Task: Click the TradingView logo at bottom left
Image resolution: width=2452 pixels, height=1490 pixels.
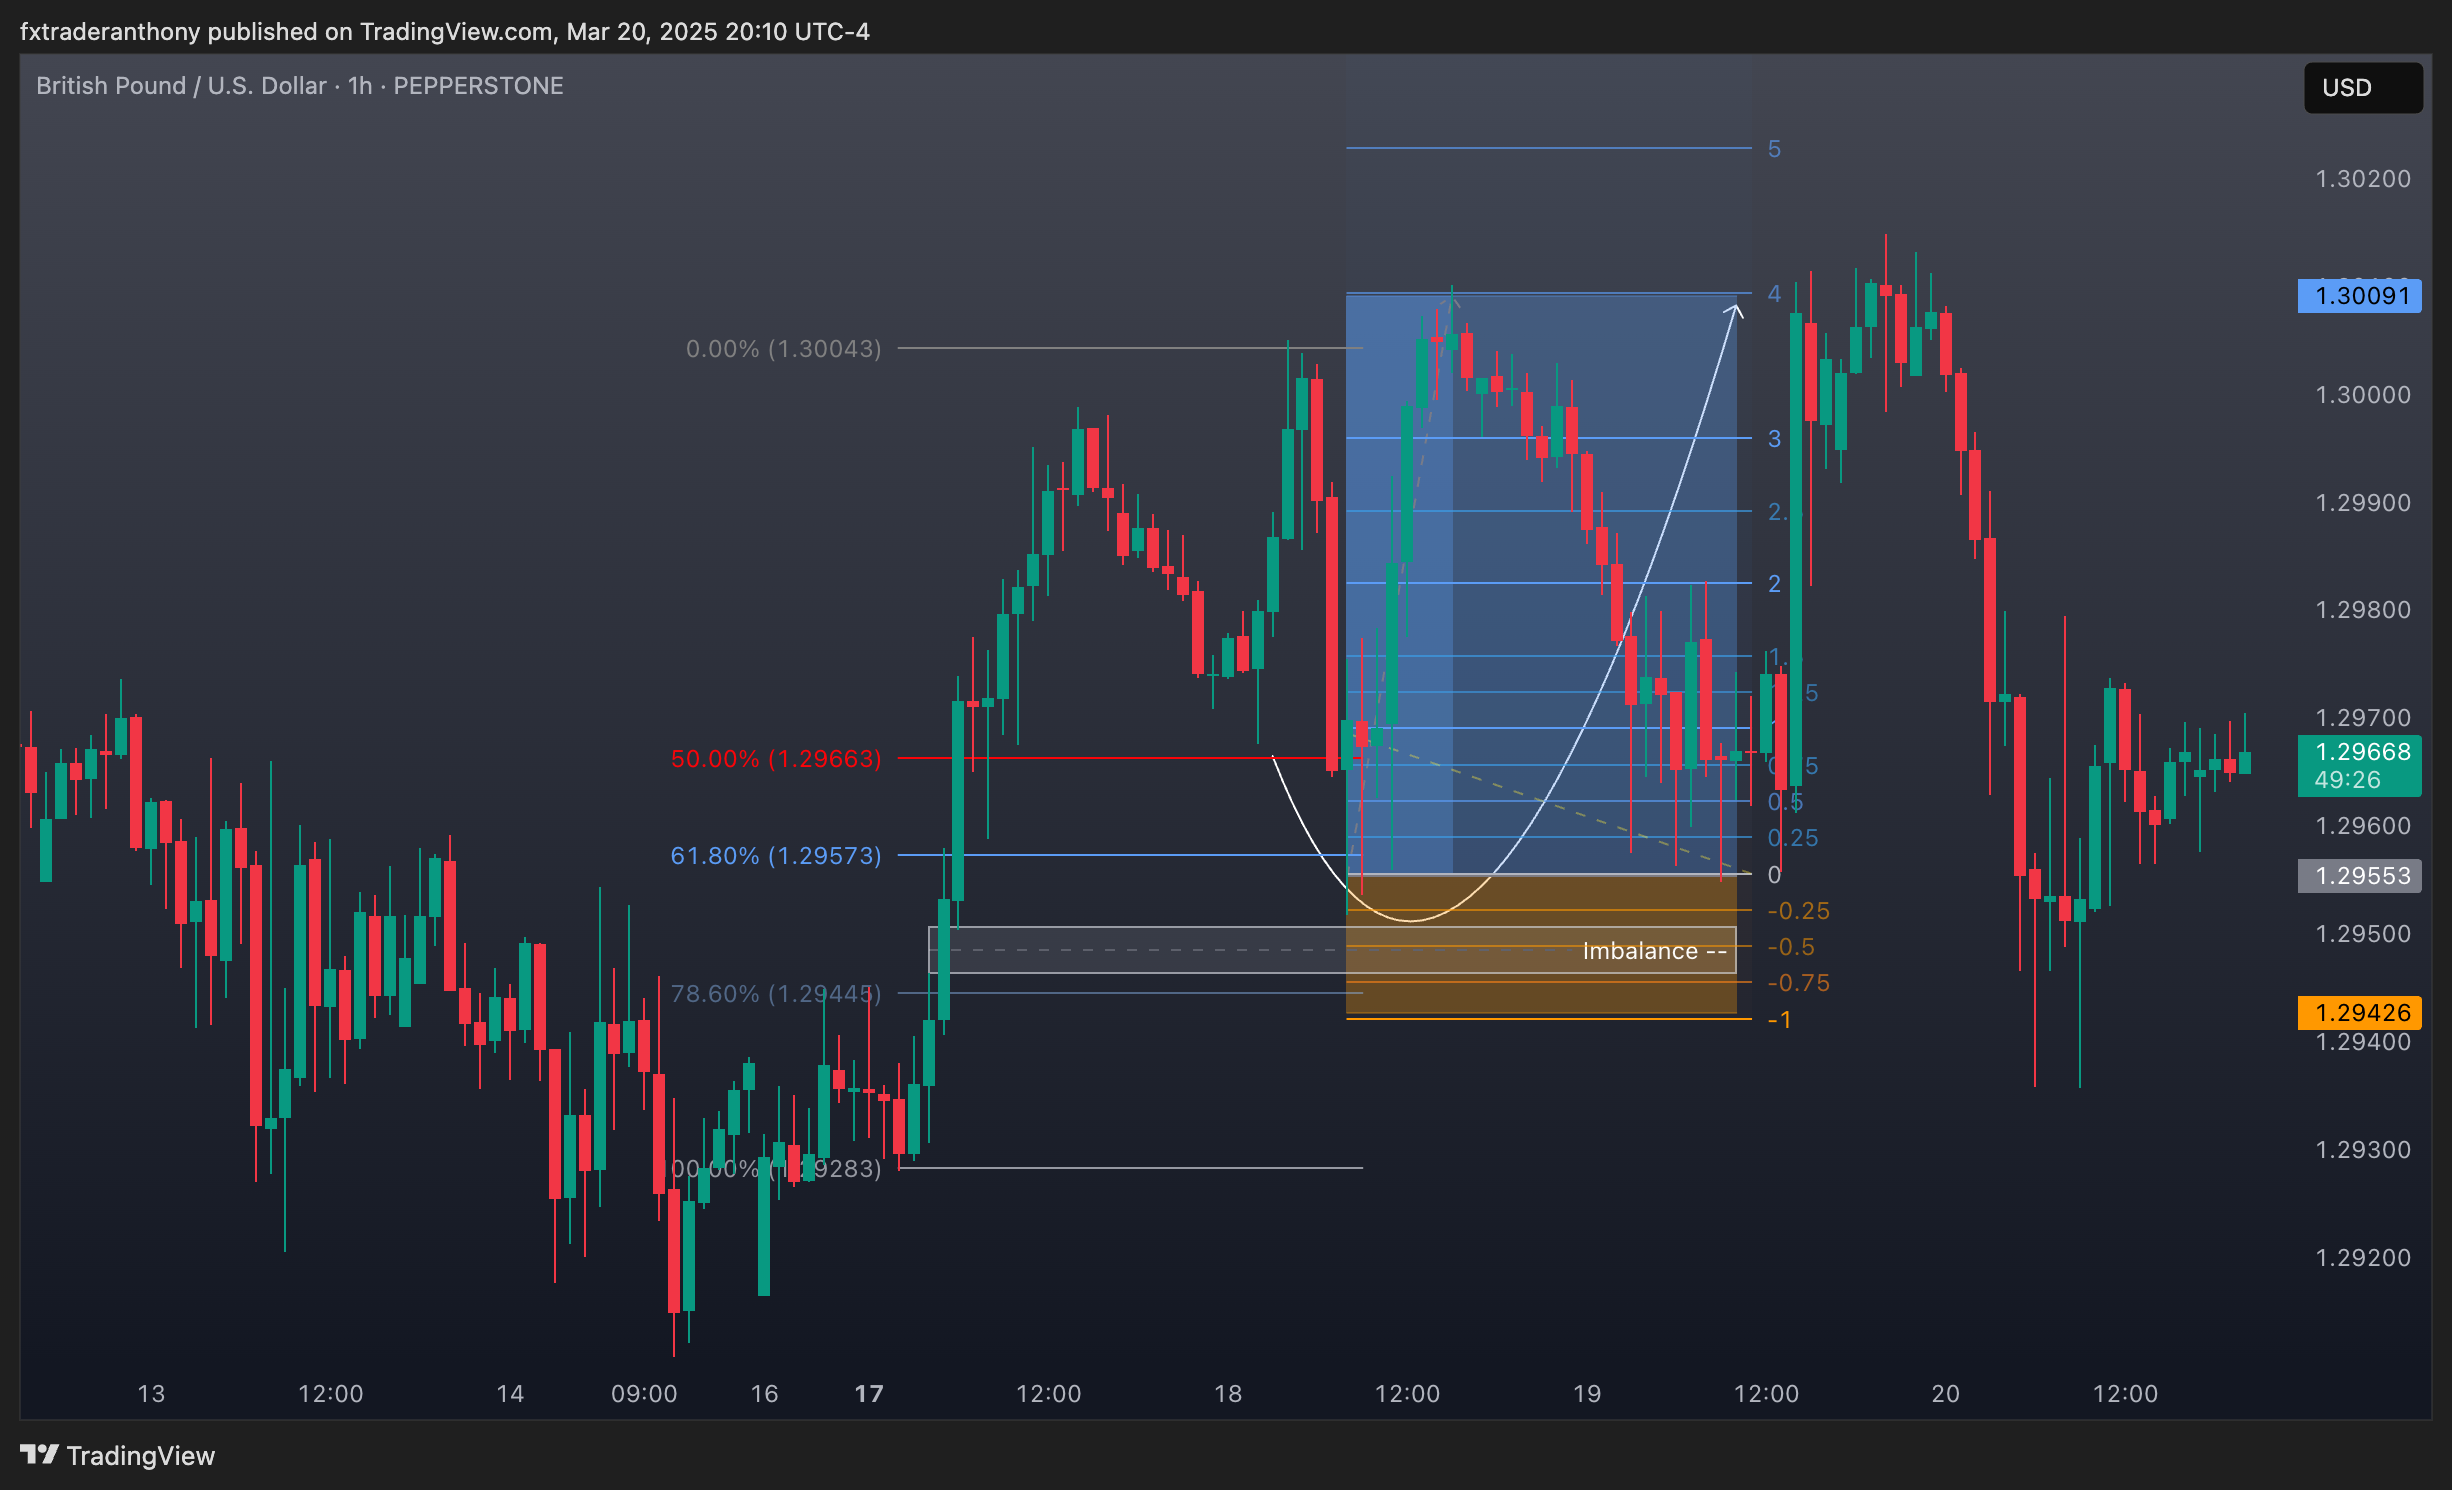Action: tap(118, 1455)
